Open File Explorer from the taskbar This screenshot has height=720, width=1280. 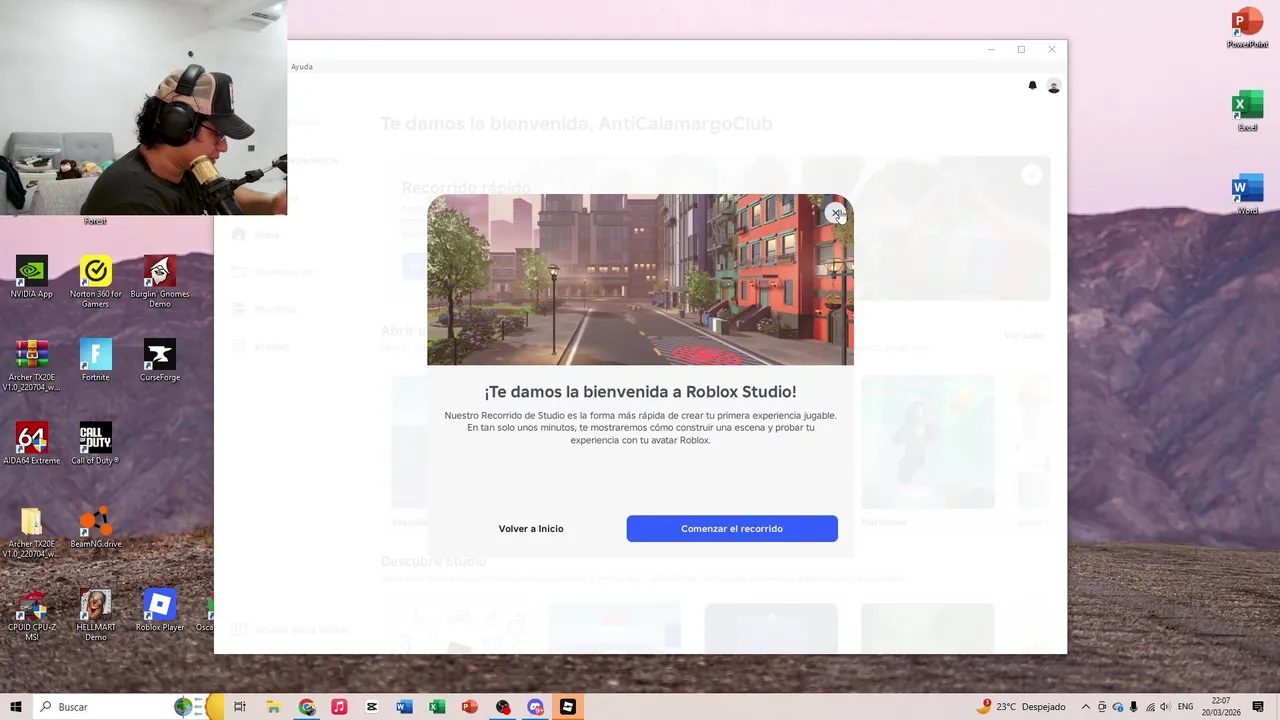click(x=273, y=707)
